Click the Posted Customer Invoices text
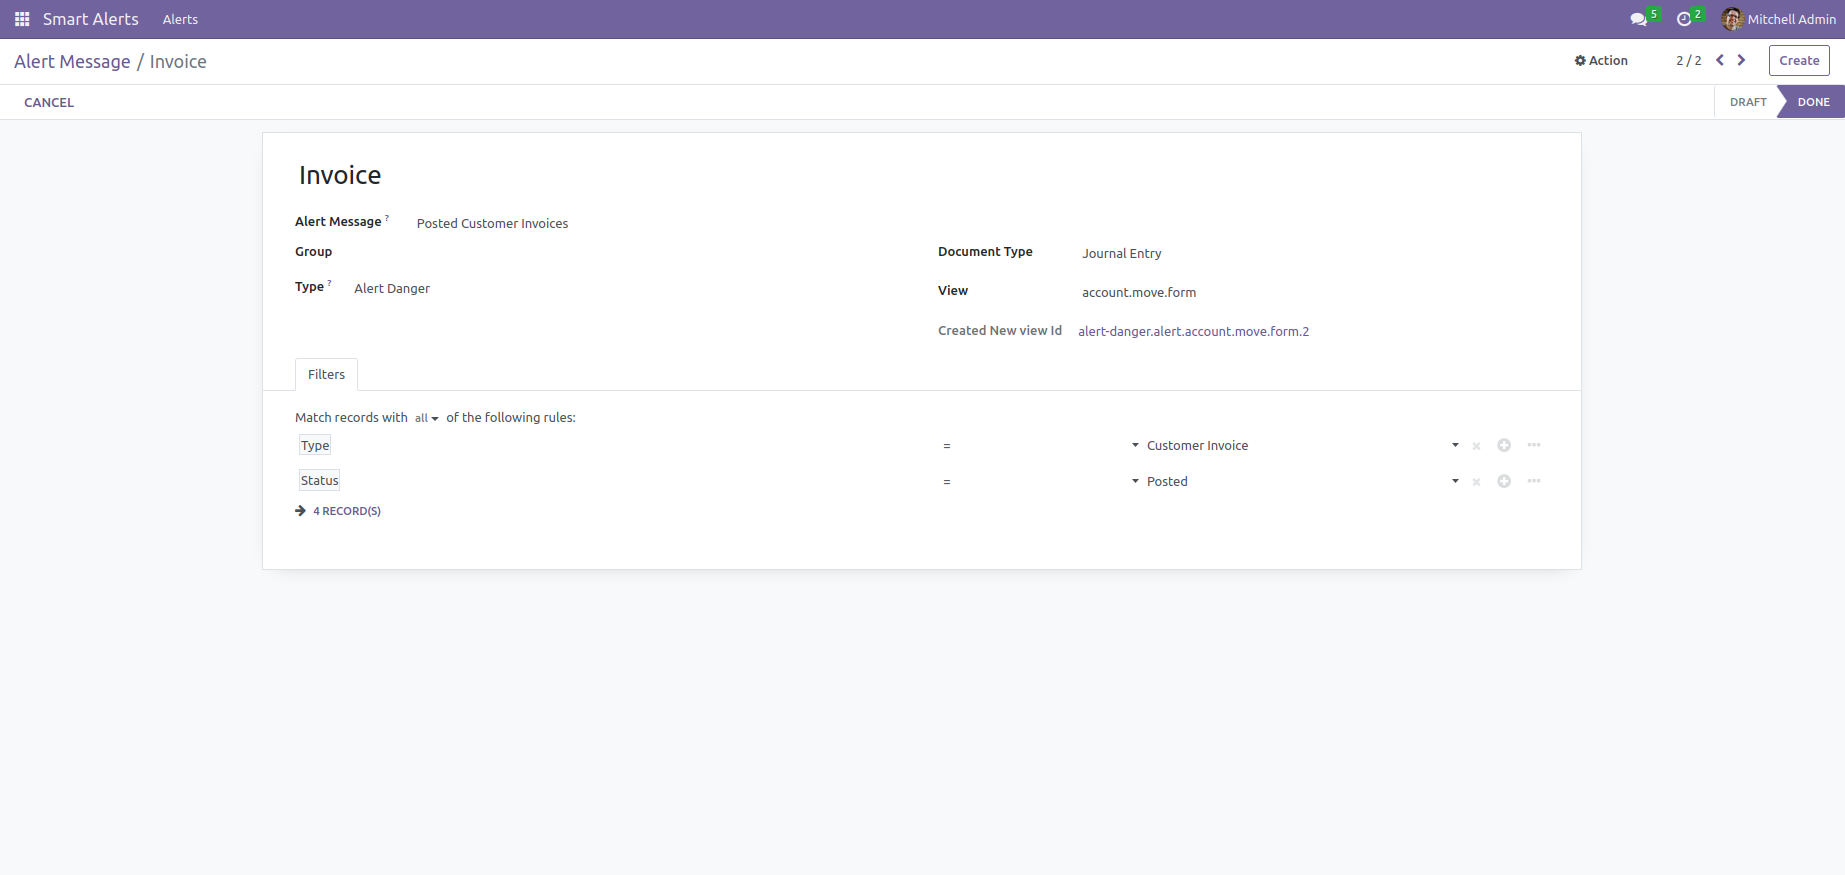The image size is (1845, 875). pyautogui.click(x=492, y=224)
